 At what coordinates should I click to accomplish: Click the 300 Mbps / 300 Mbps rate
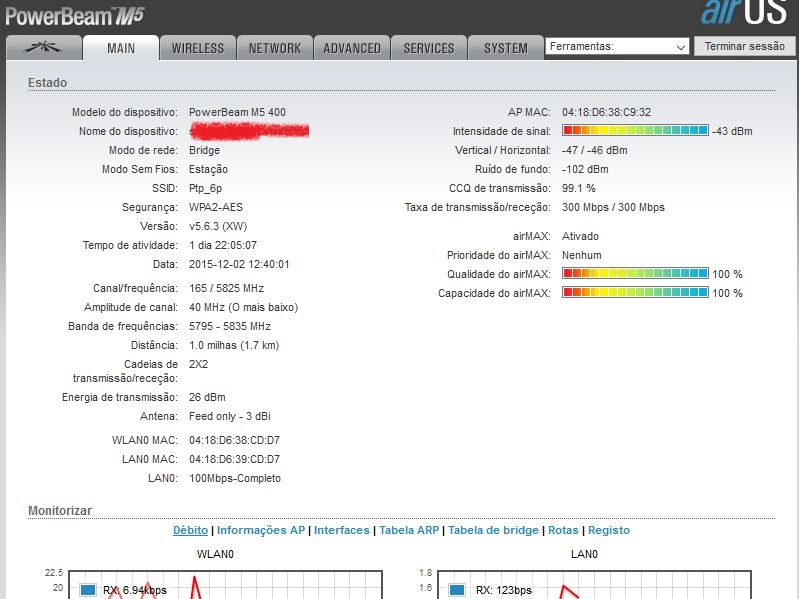click(613, 207)
